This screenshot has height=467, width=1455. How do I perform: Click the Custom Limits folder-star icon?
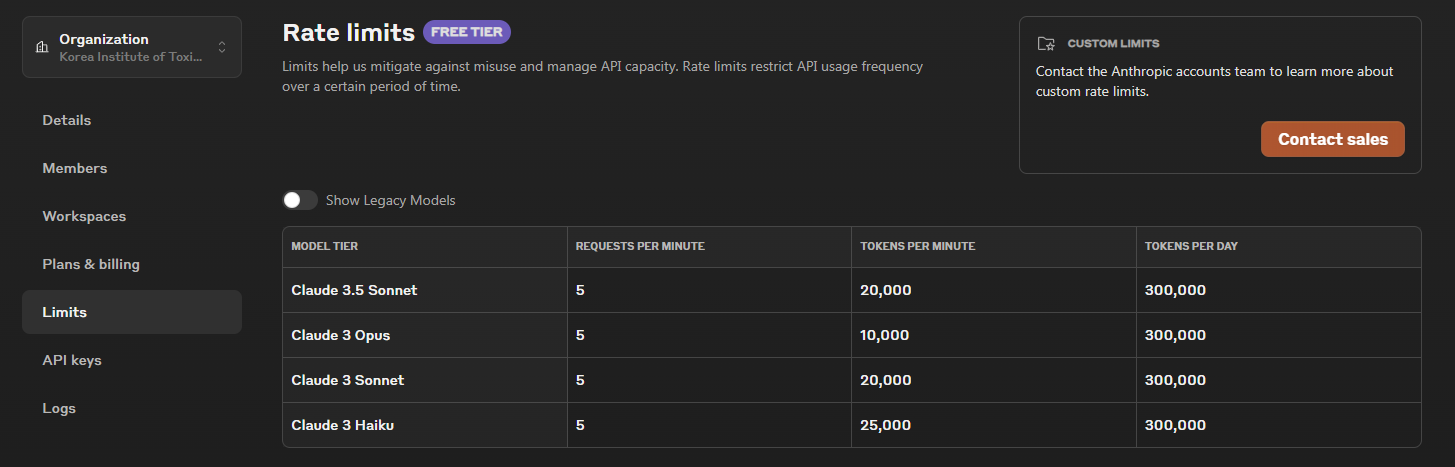(1046, 44)
